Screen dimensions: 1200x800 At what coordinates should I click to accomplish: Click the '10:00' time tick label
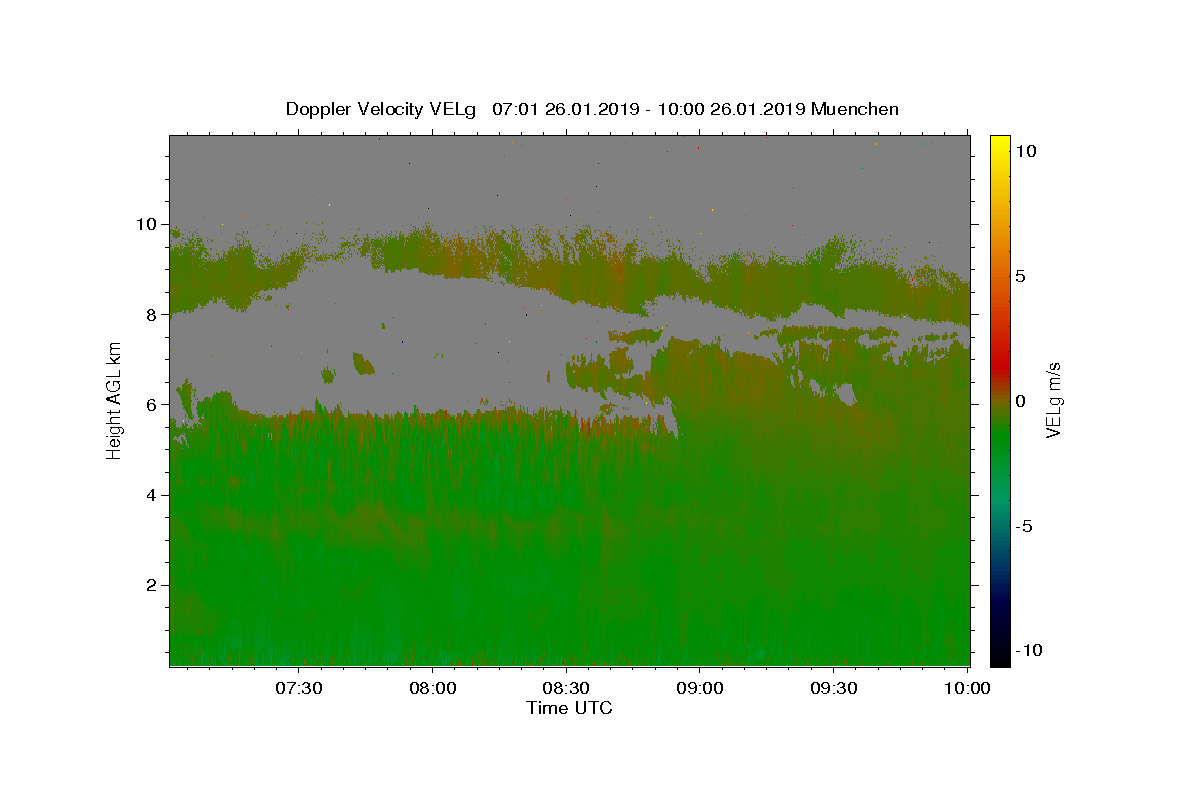coord(968,688)
